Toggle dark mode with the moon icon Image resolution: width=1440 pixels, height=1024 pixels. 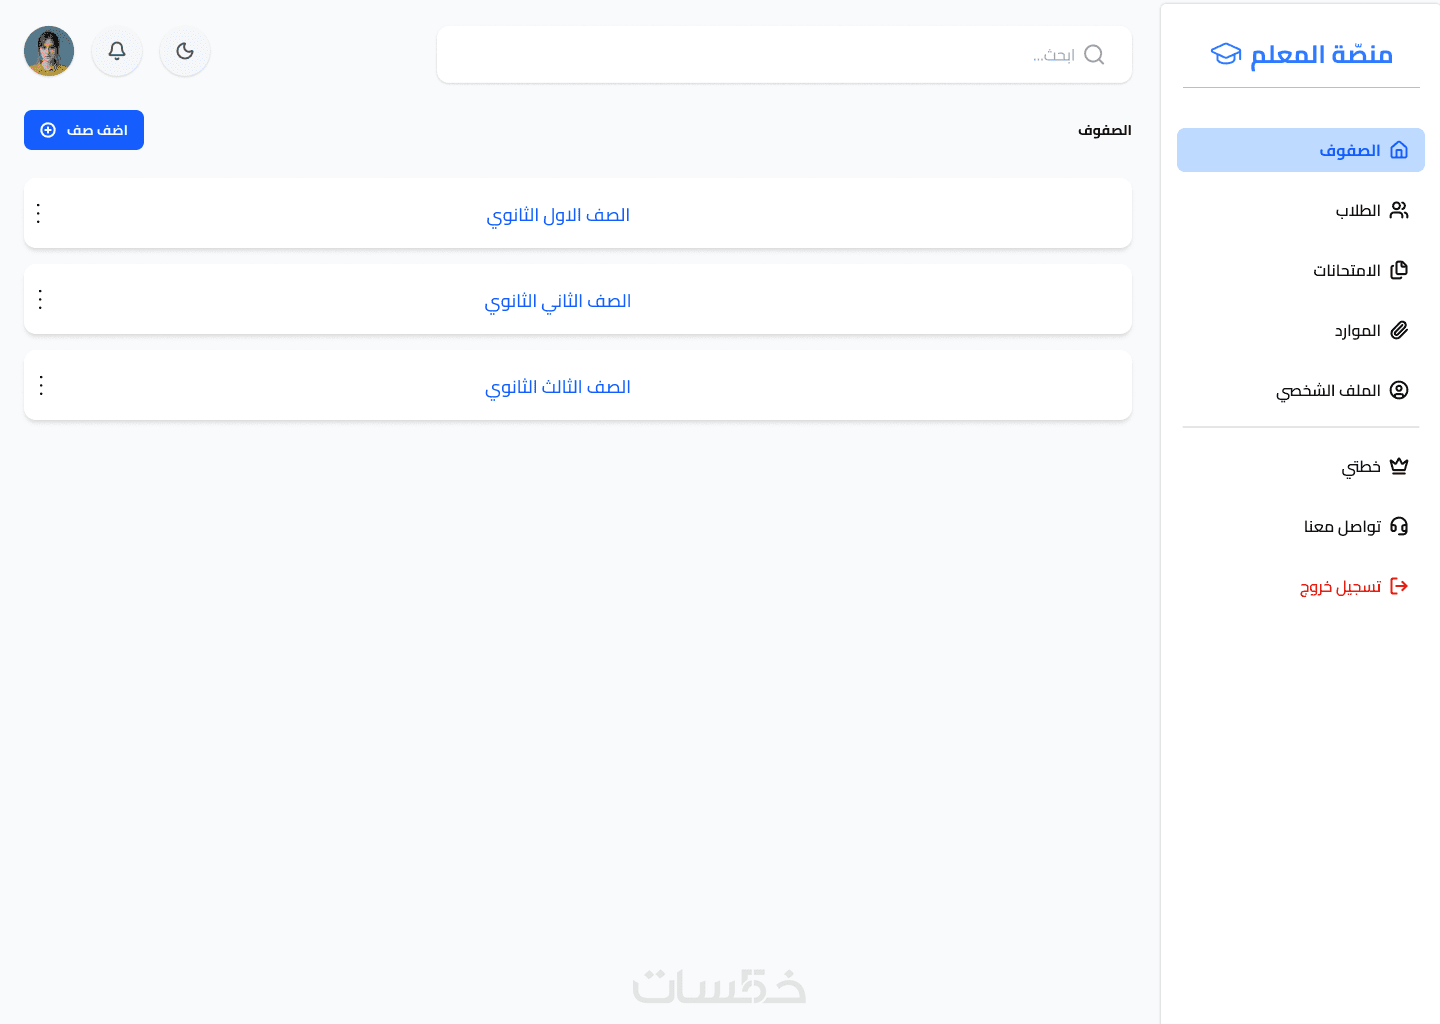[185, 51]
